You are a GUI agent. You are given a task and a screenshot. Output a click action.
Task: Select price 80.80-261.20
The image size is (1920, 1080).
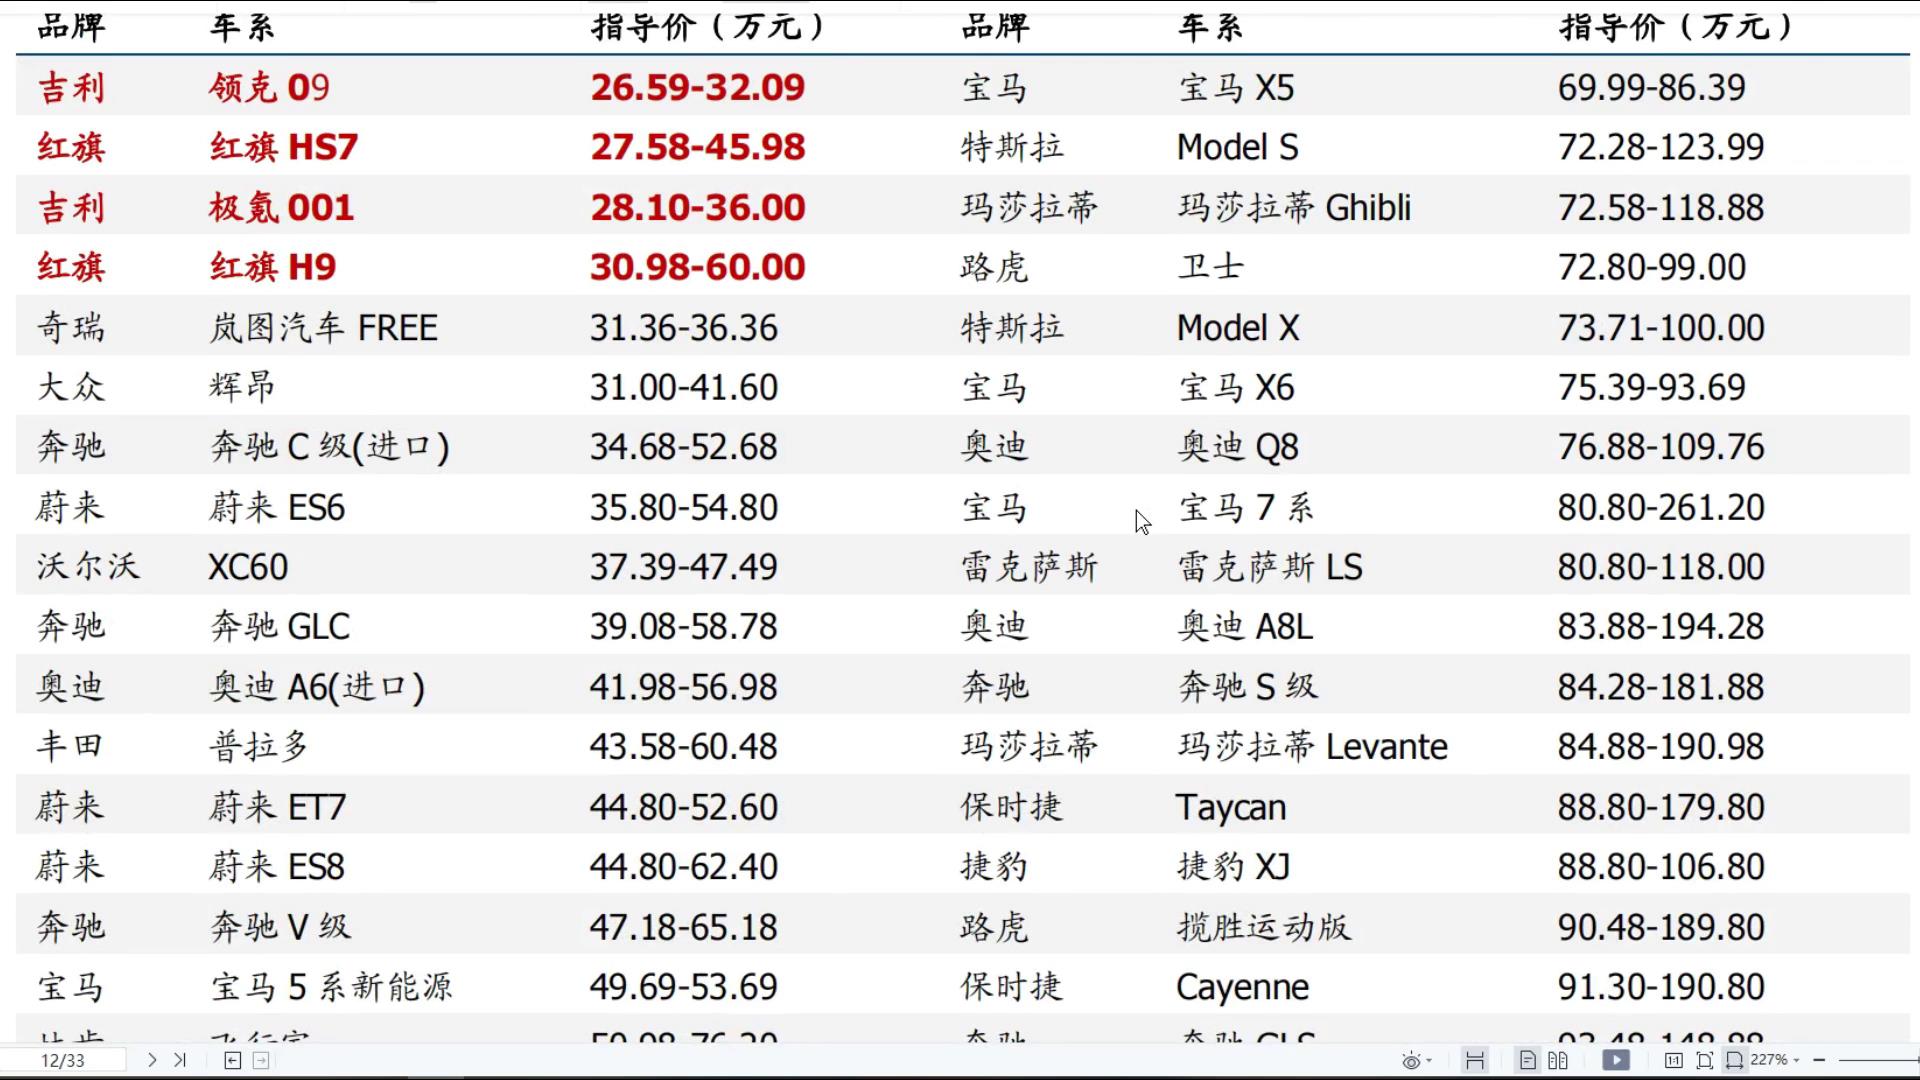coord(1661,507)
